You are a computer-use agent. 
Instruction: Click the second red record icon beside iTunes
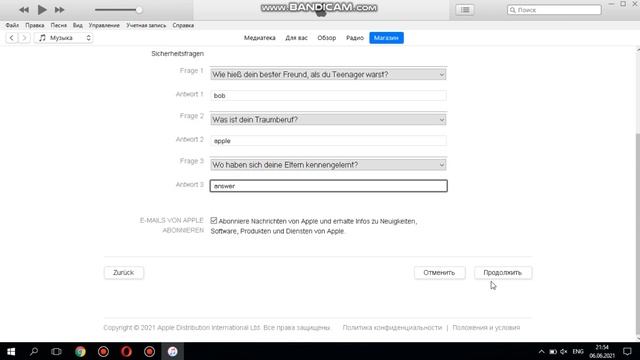tap(149, 351)
